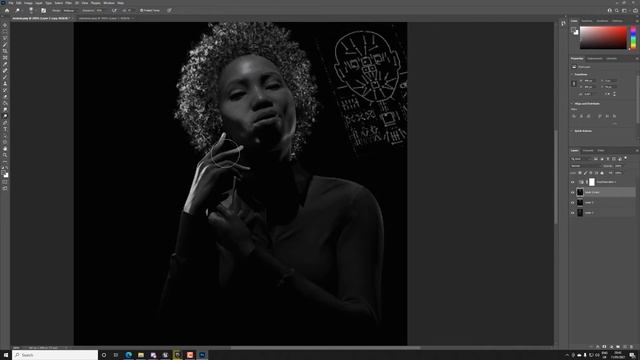Select the active Dodge tool
This screenshot has height=360, width=640.
(x=5, y=116)
